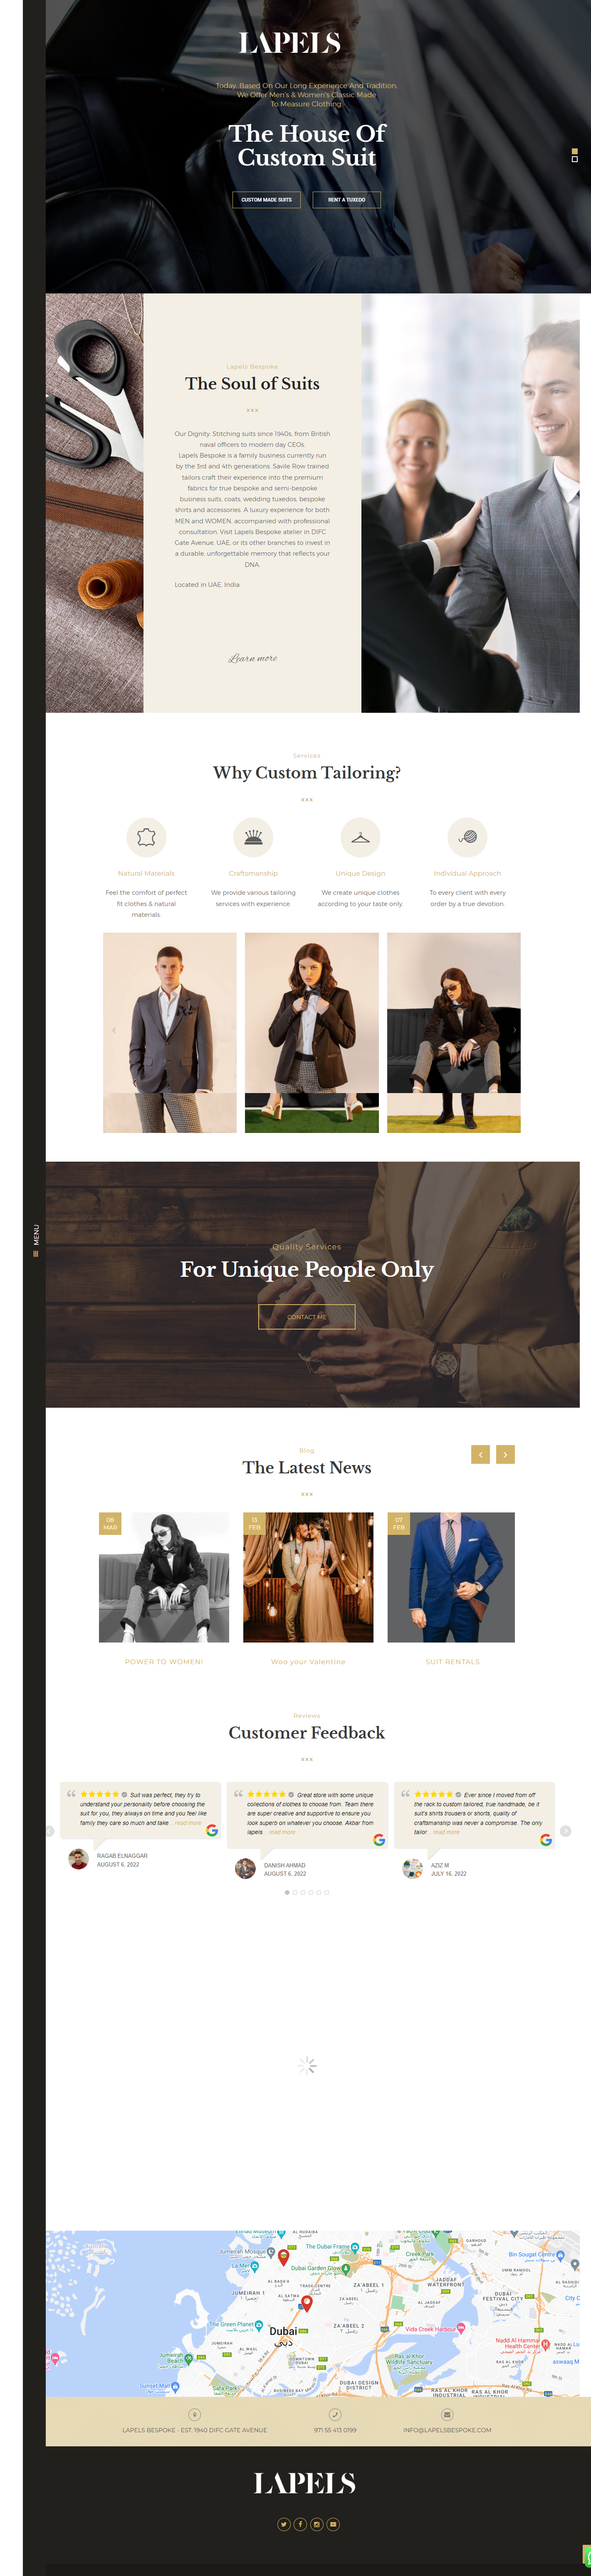Select the Unique Design hanger icon
Viewport: 591px width, 2576px height.
click(x=360, y=837)
